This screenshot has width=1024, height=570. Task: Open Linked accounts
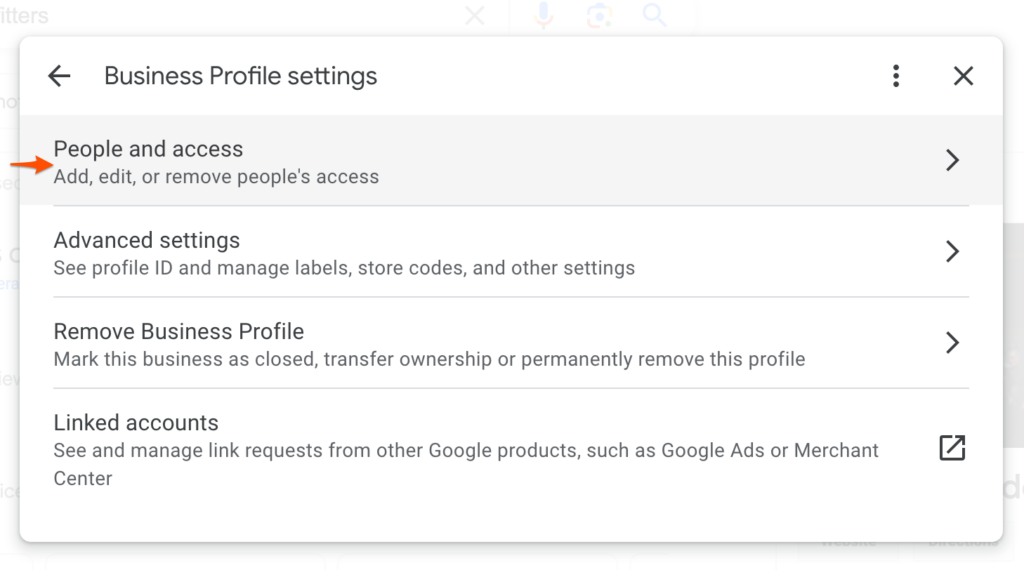click(511, 449)
